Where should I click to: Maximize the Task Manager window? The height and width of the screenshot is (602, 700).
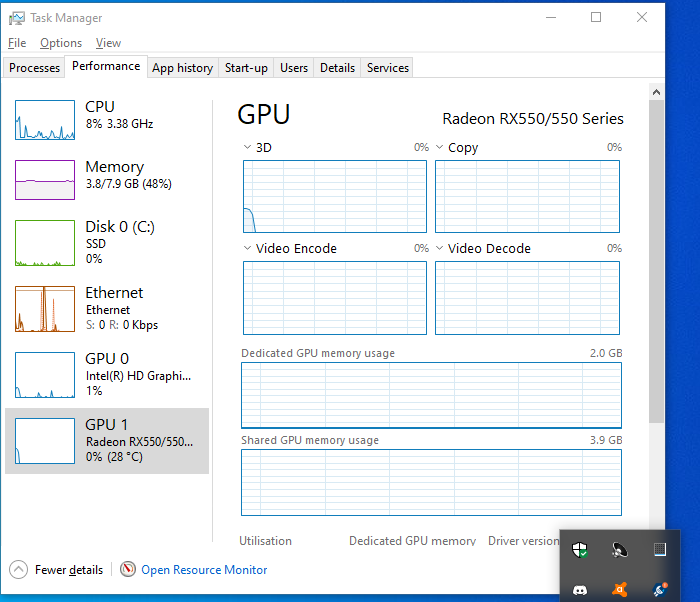(596, 17)
